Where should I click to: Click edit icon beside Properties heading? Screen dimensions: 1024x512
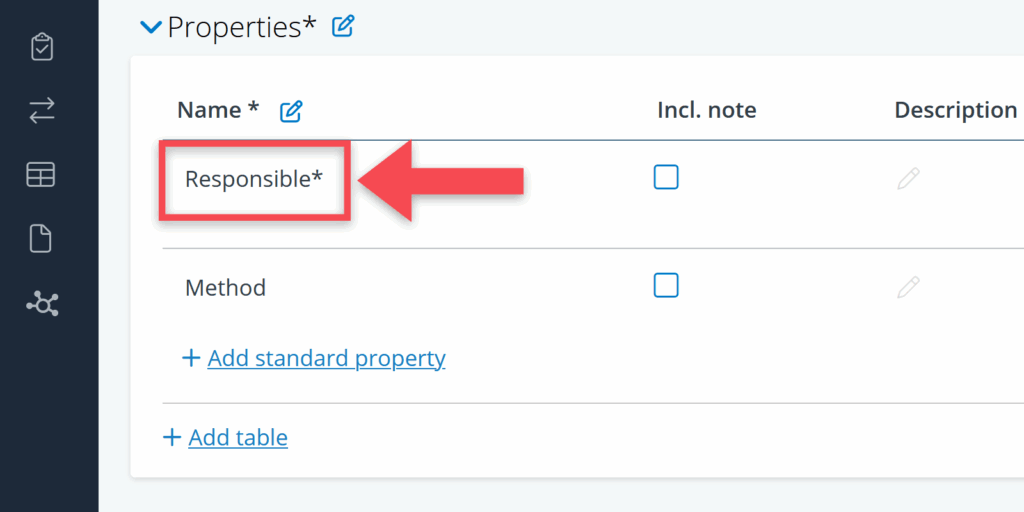[343, 27]
